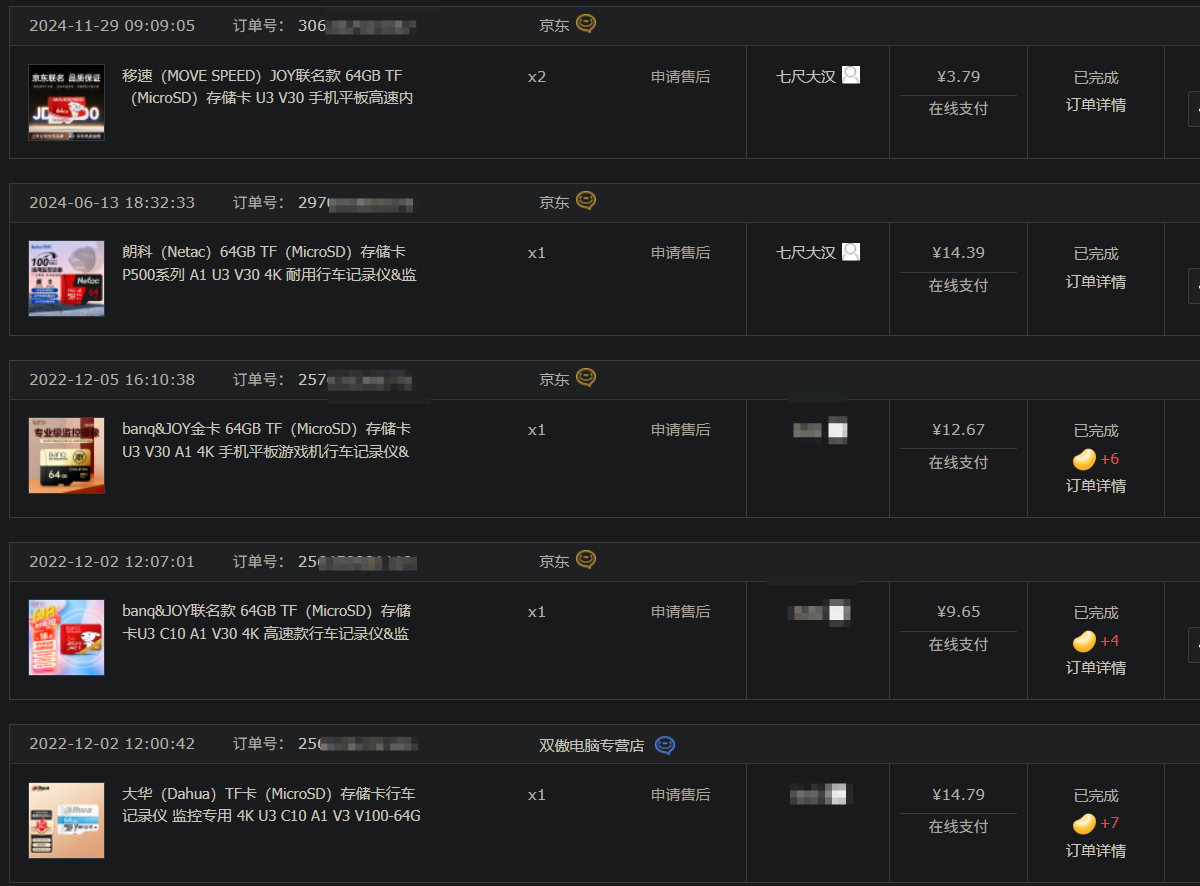Open contact card icon beside 七尺大汉 in Netac order
The width and height of the screenshot is (1200, 886).
pos(851,252)
